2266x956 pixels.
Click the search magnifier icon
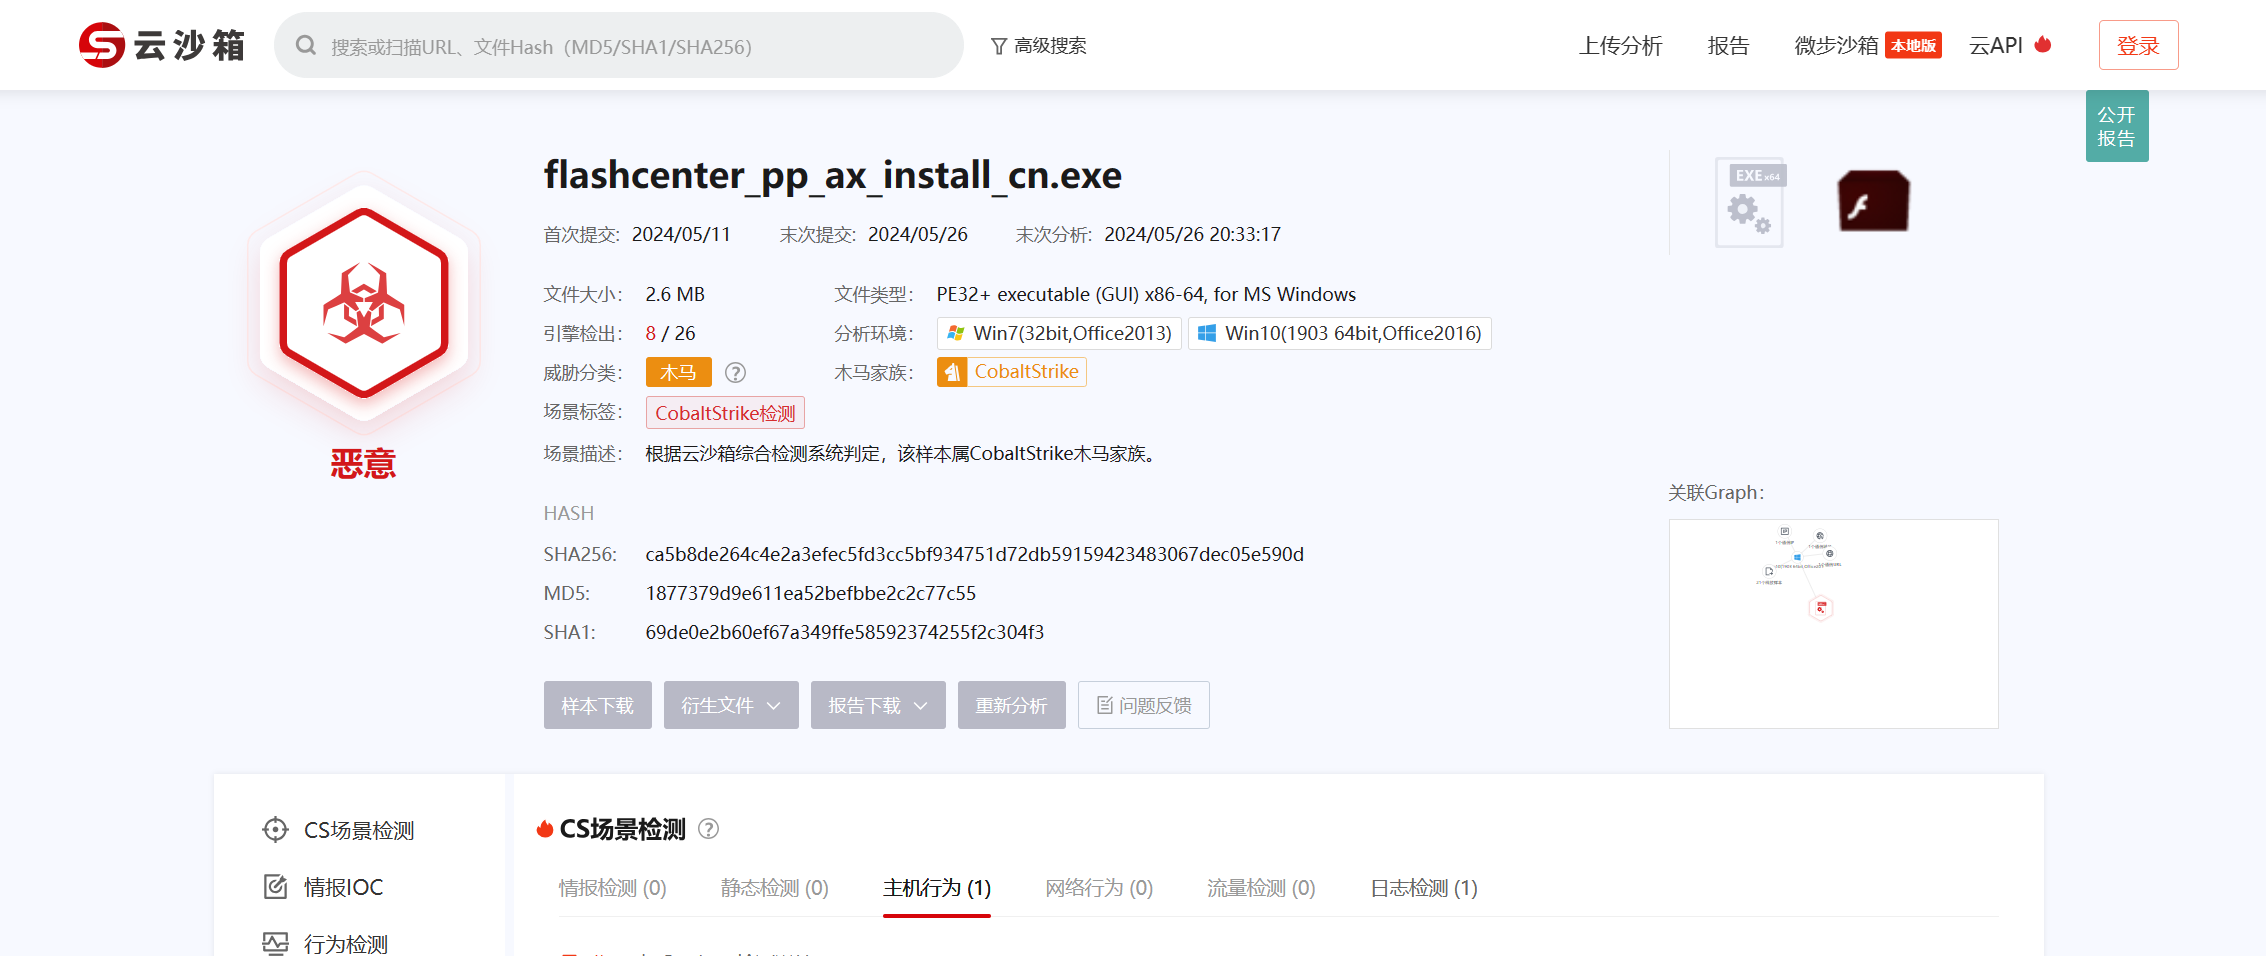(x=306, y=46)
